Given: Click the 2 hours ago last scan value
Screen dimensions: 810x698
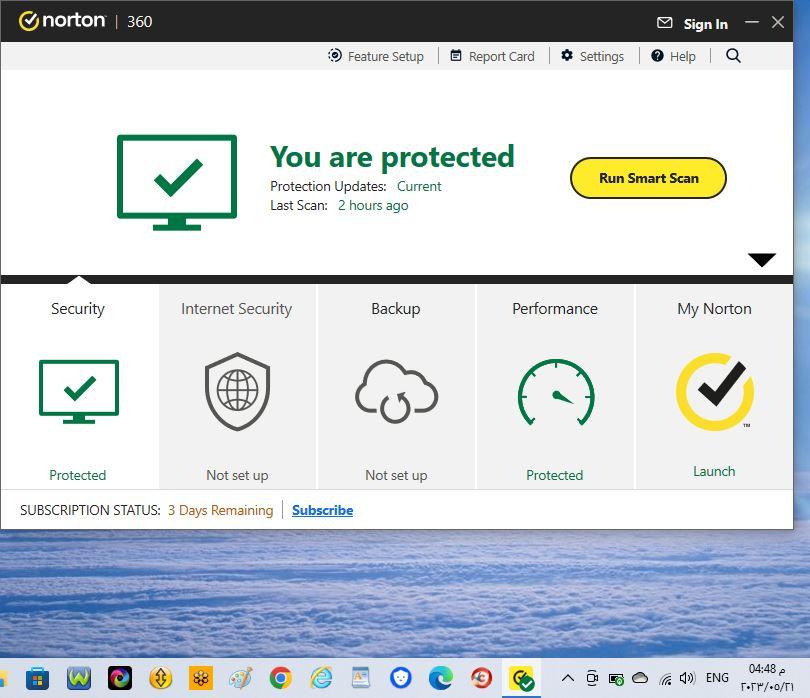Looking at the screenshot, I should 373,205.
